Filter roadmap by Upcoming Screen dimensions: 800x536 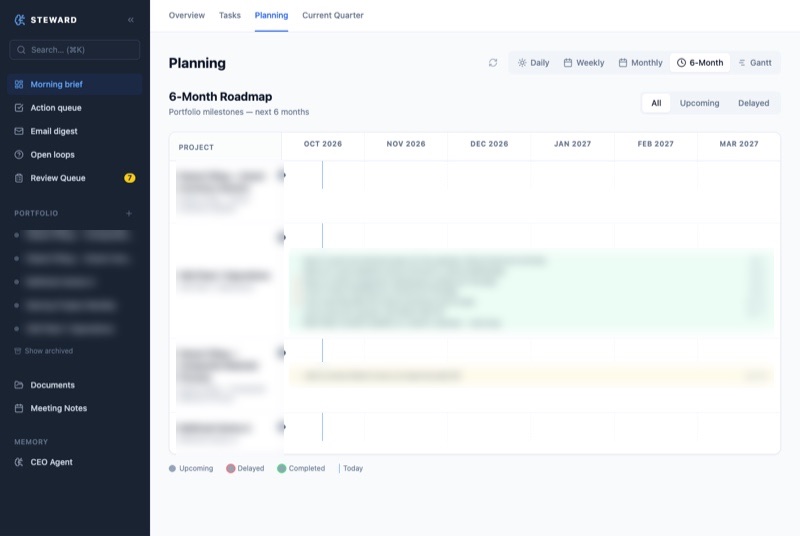coord(699,103)
